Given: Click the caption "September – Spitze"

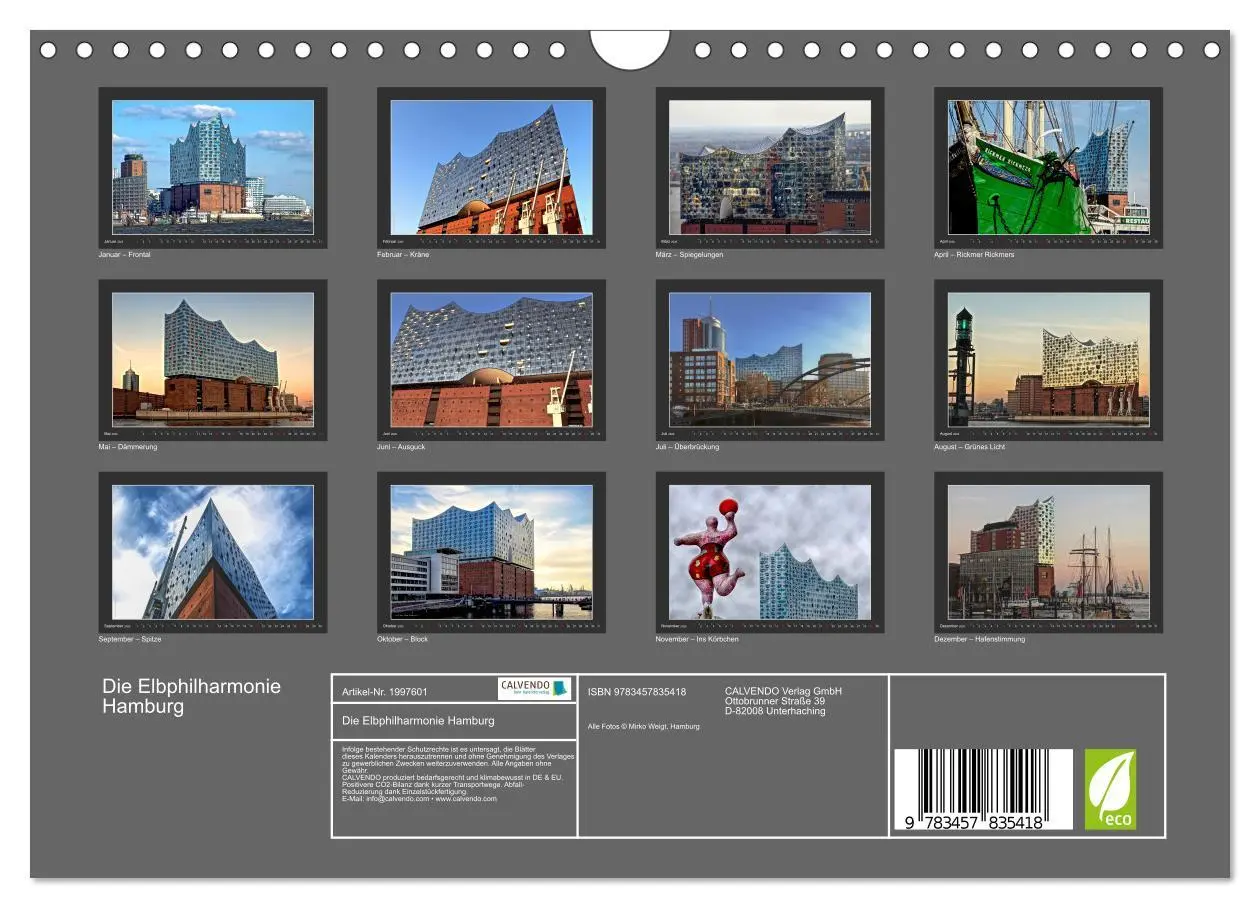Looking at the screenshot, I should click(x=130, y=639).
